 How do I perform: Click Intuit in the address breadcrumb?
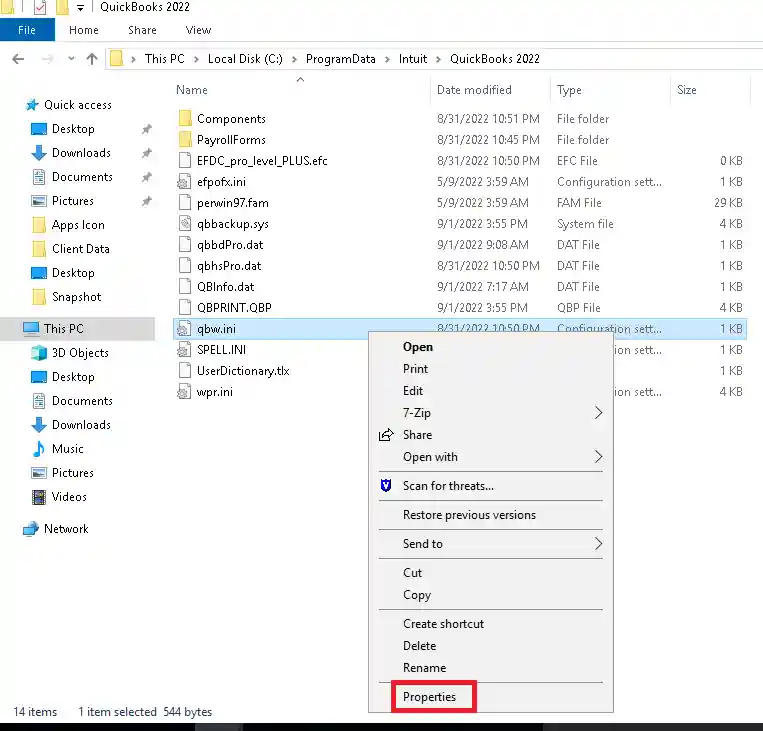coord(413,59)
